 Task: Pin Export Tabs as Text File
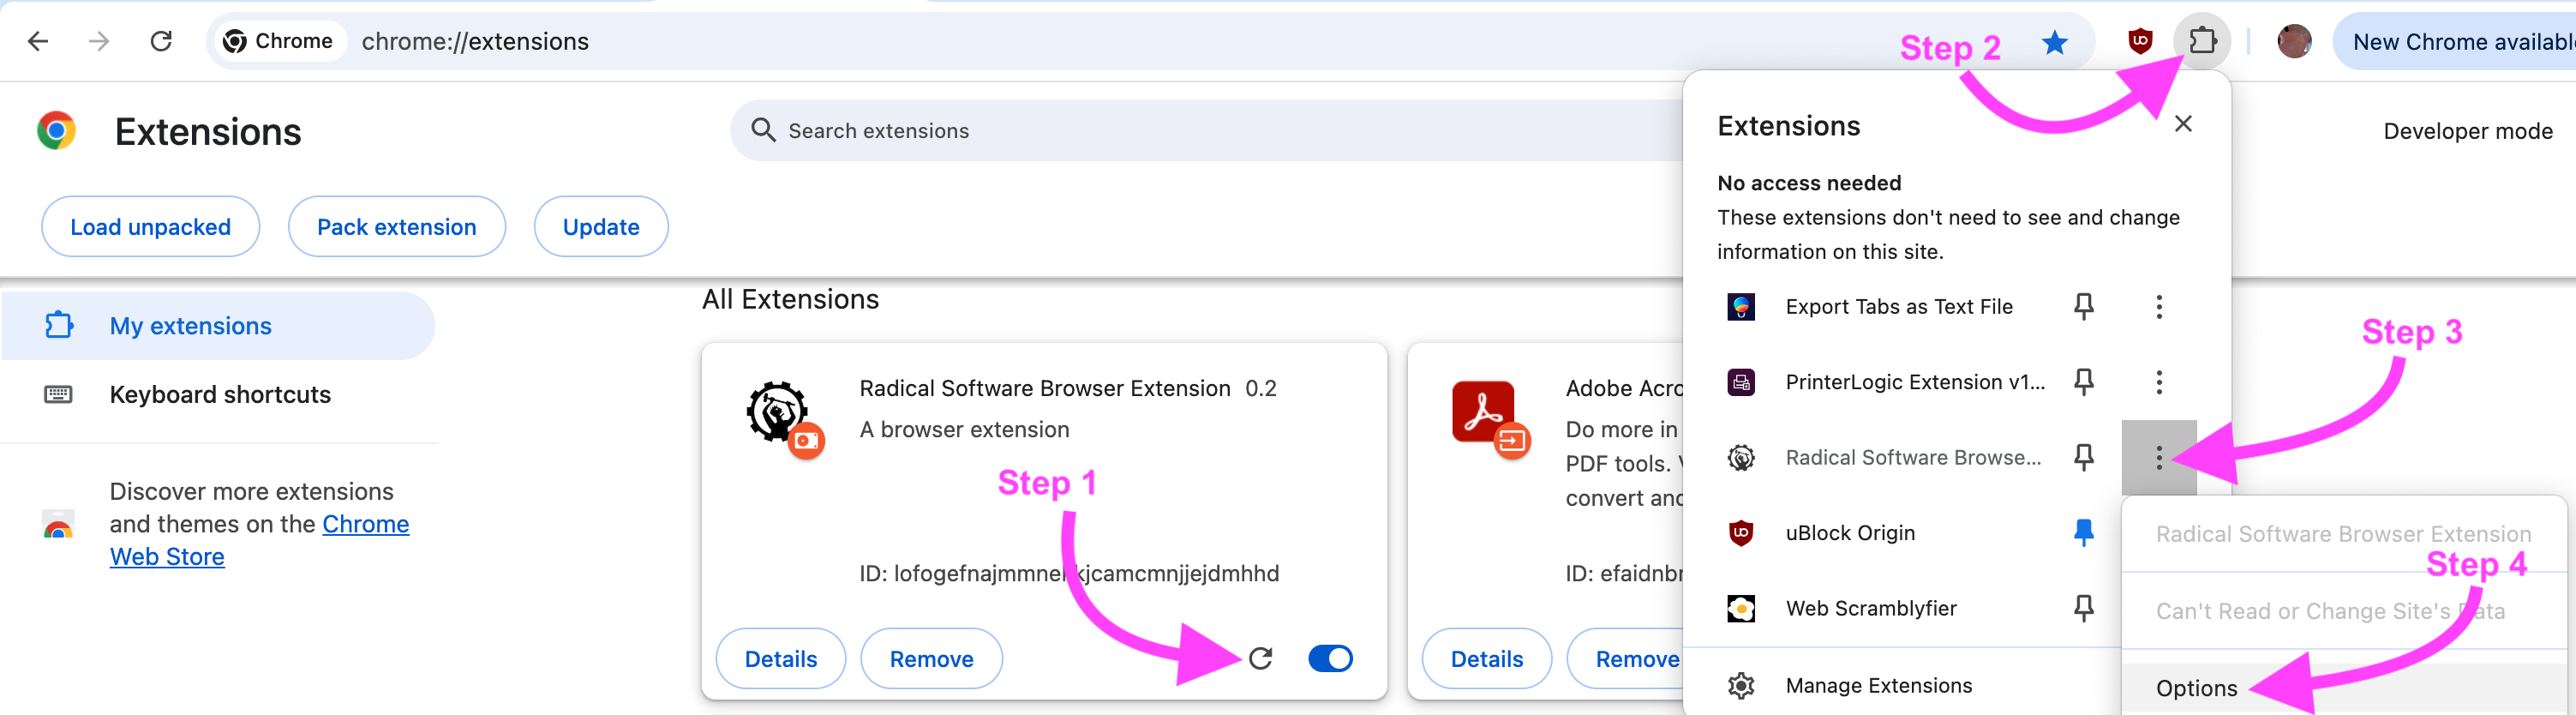point(2083,306)
